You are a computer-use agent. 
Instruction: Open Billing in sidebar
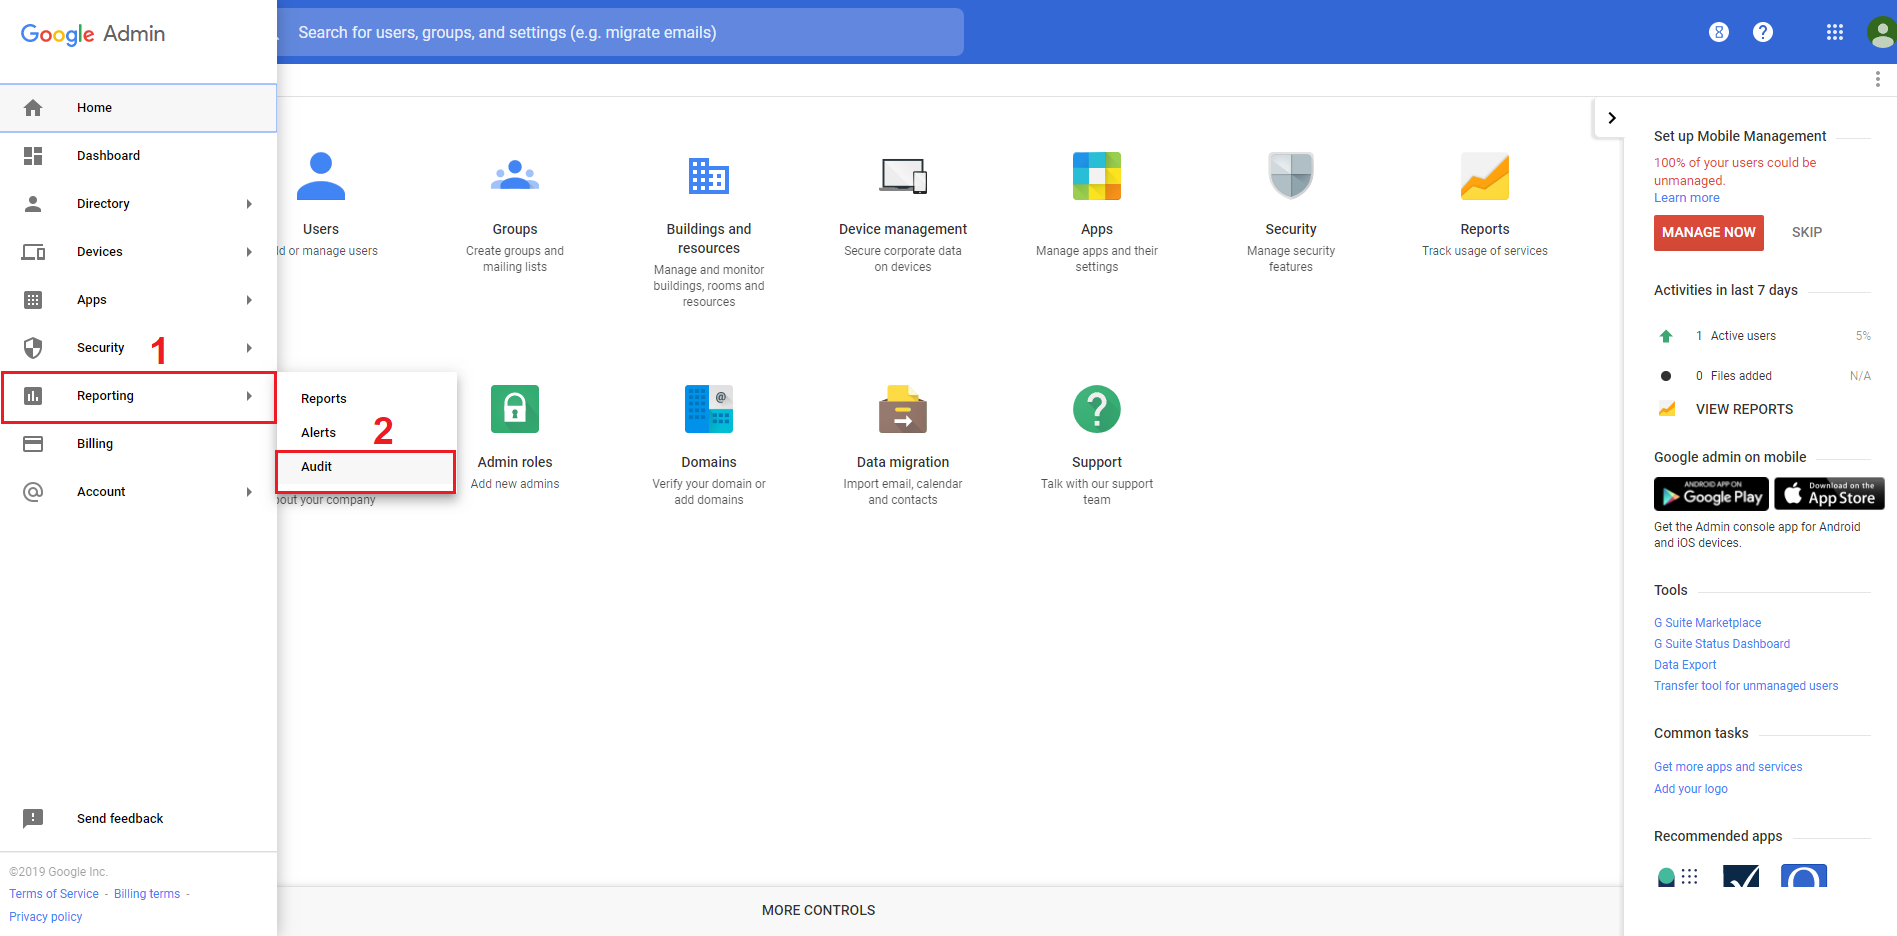point(138,444)
